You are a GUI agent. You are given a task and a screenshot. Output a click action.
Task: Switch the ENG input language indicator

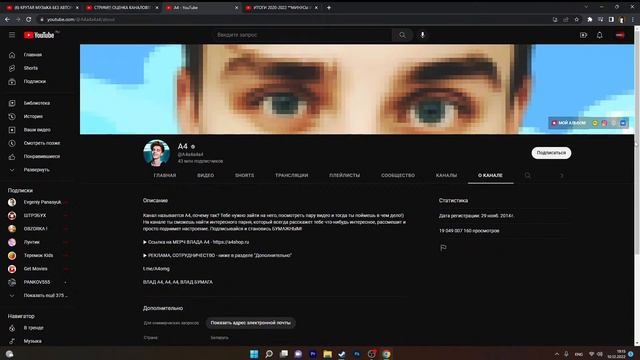pyautogui.click(x=579, y=354)
